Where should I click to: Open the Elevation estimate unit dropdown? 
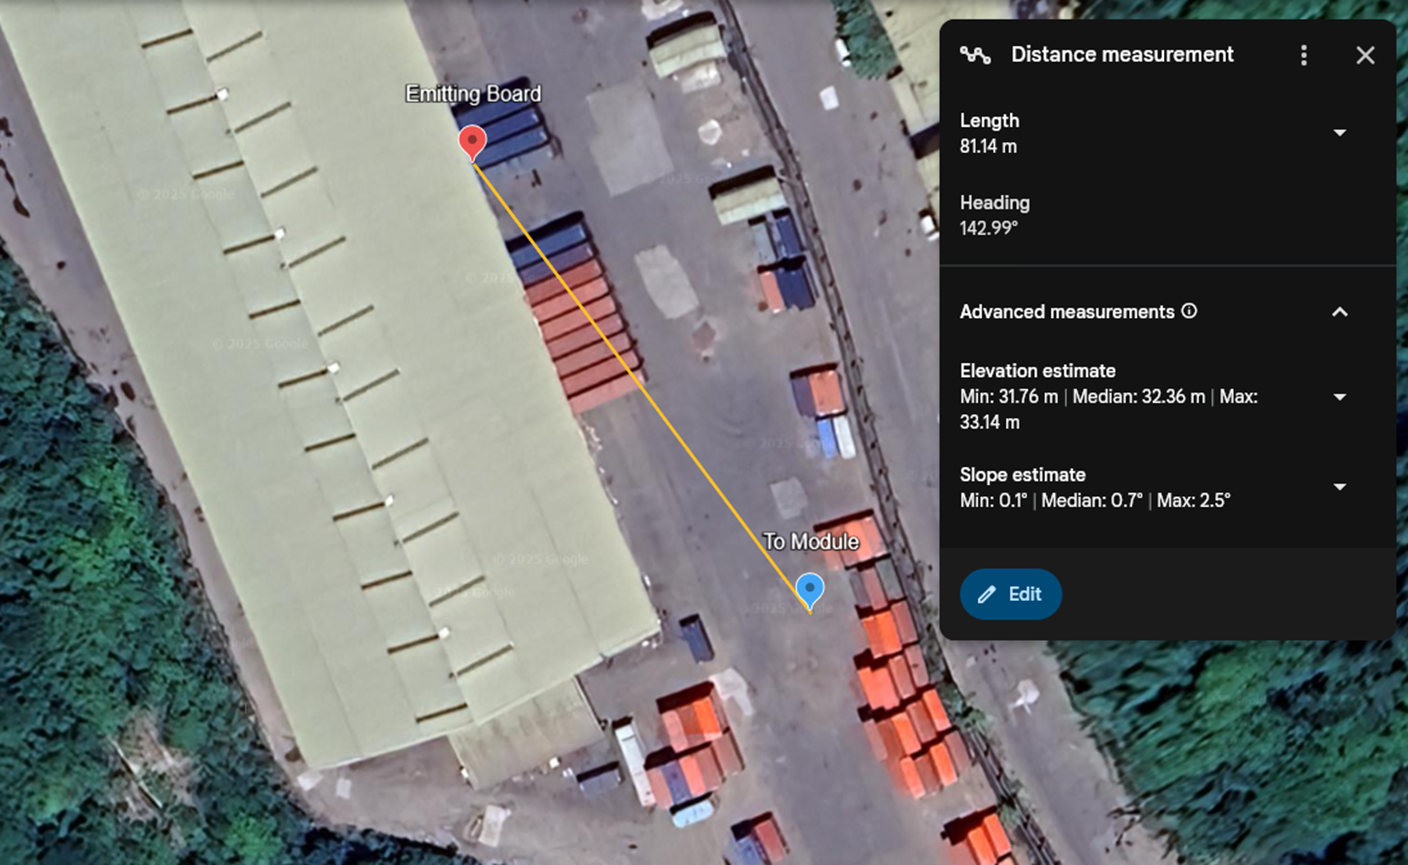coord(1339,397)
